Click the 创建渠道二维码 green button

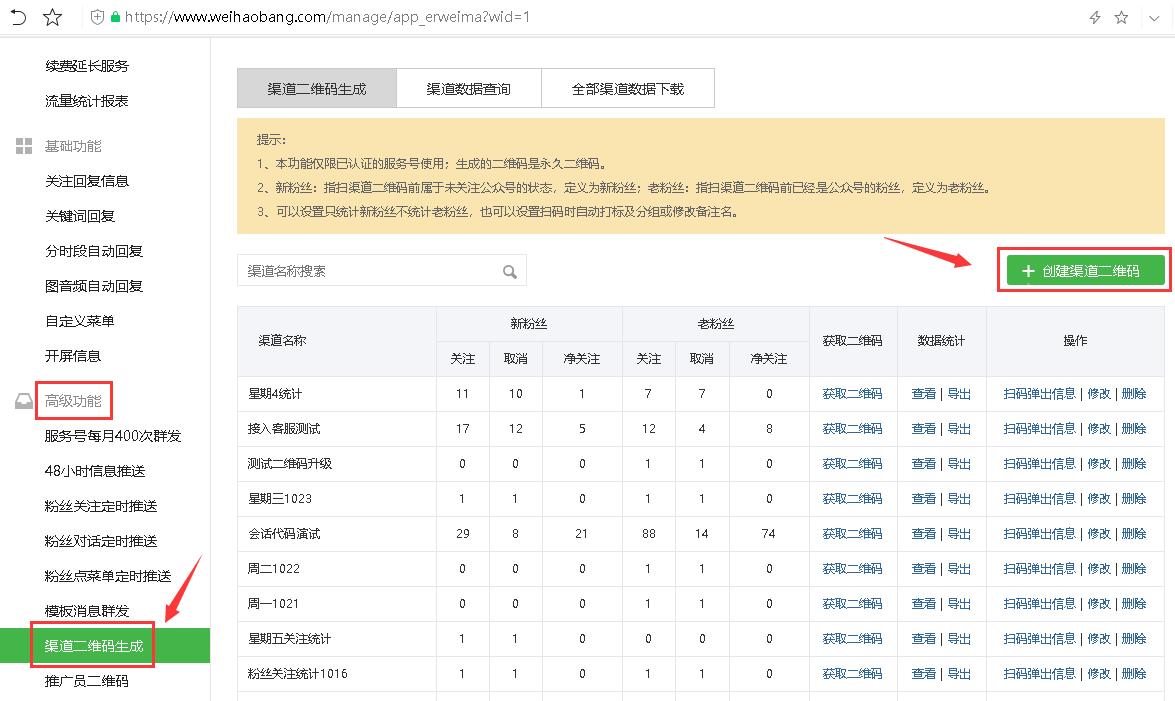click(1085, 271)
